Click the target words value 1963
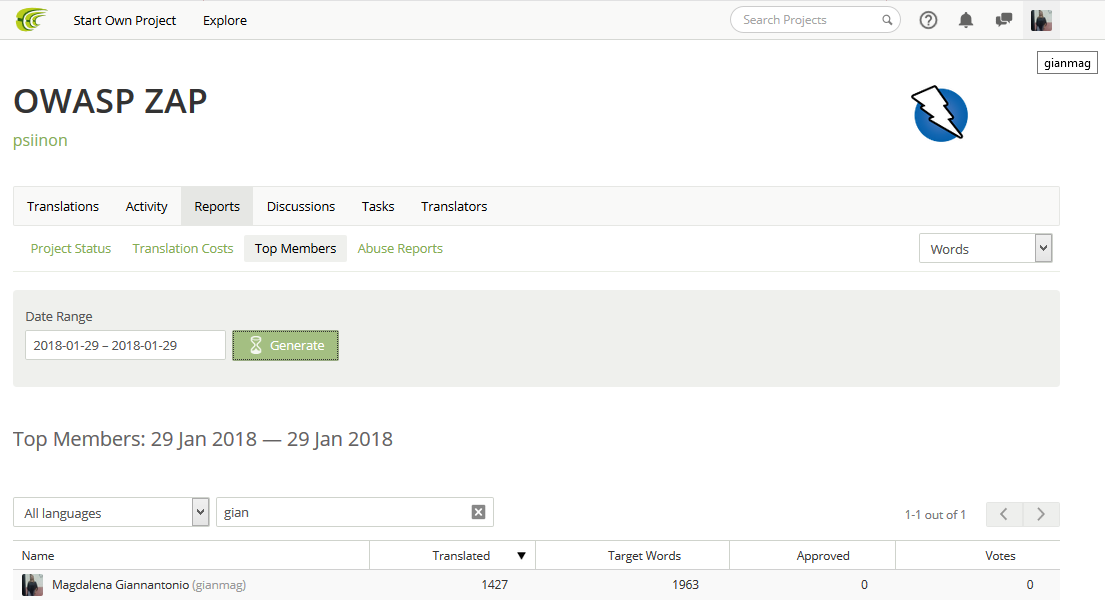1105x607 pixels. [x=685, y=584]
